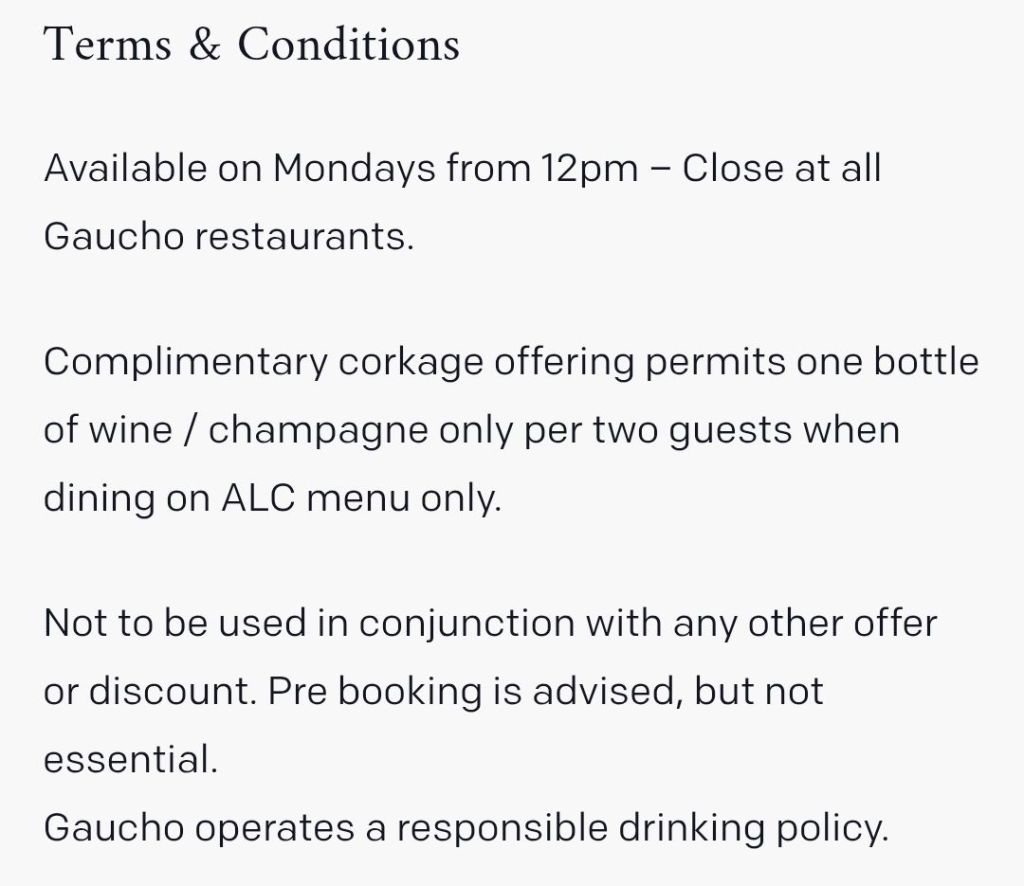The image size is (1024, 886).
Task: Click the word 'essential.'
Action: [x=130, y=760]
